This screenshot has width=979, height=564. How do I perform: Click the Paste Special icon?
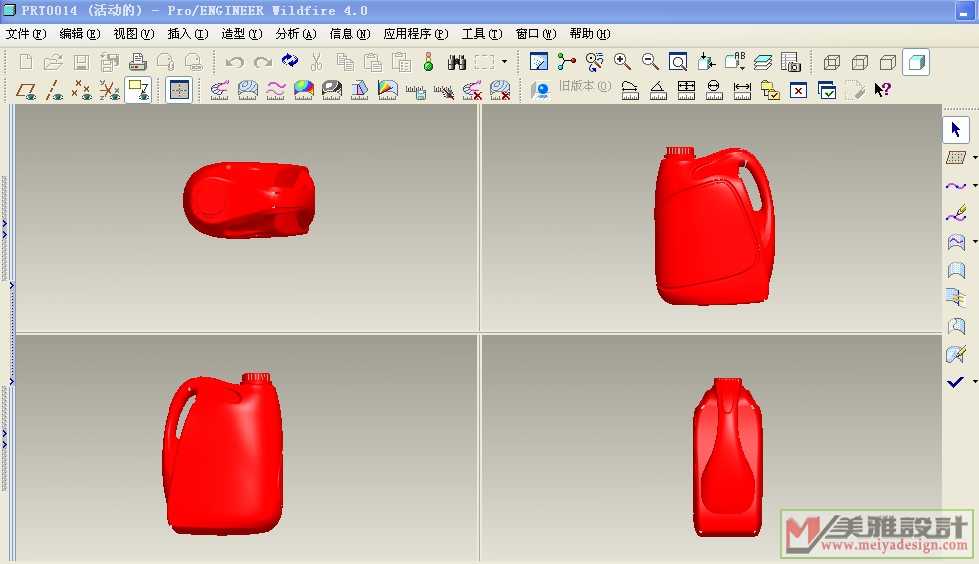point(401,62)
